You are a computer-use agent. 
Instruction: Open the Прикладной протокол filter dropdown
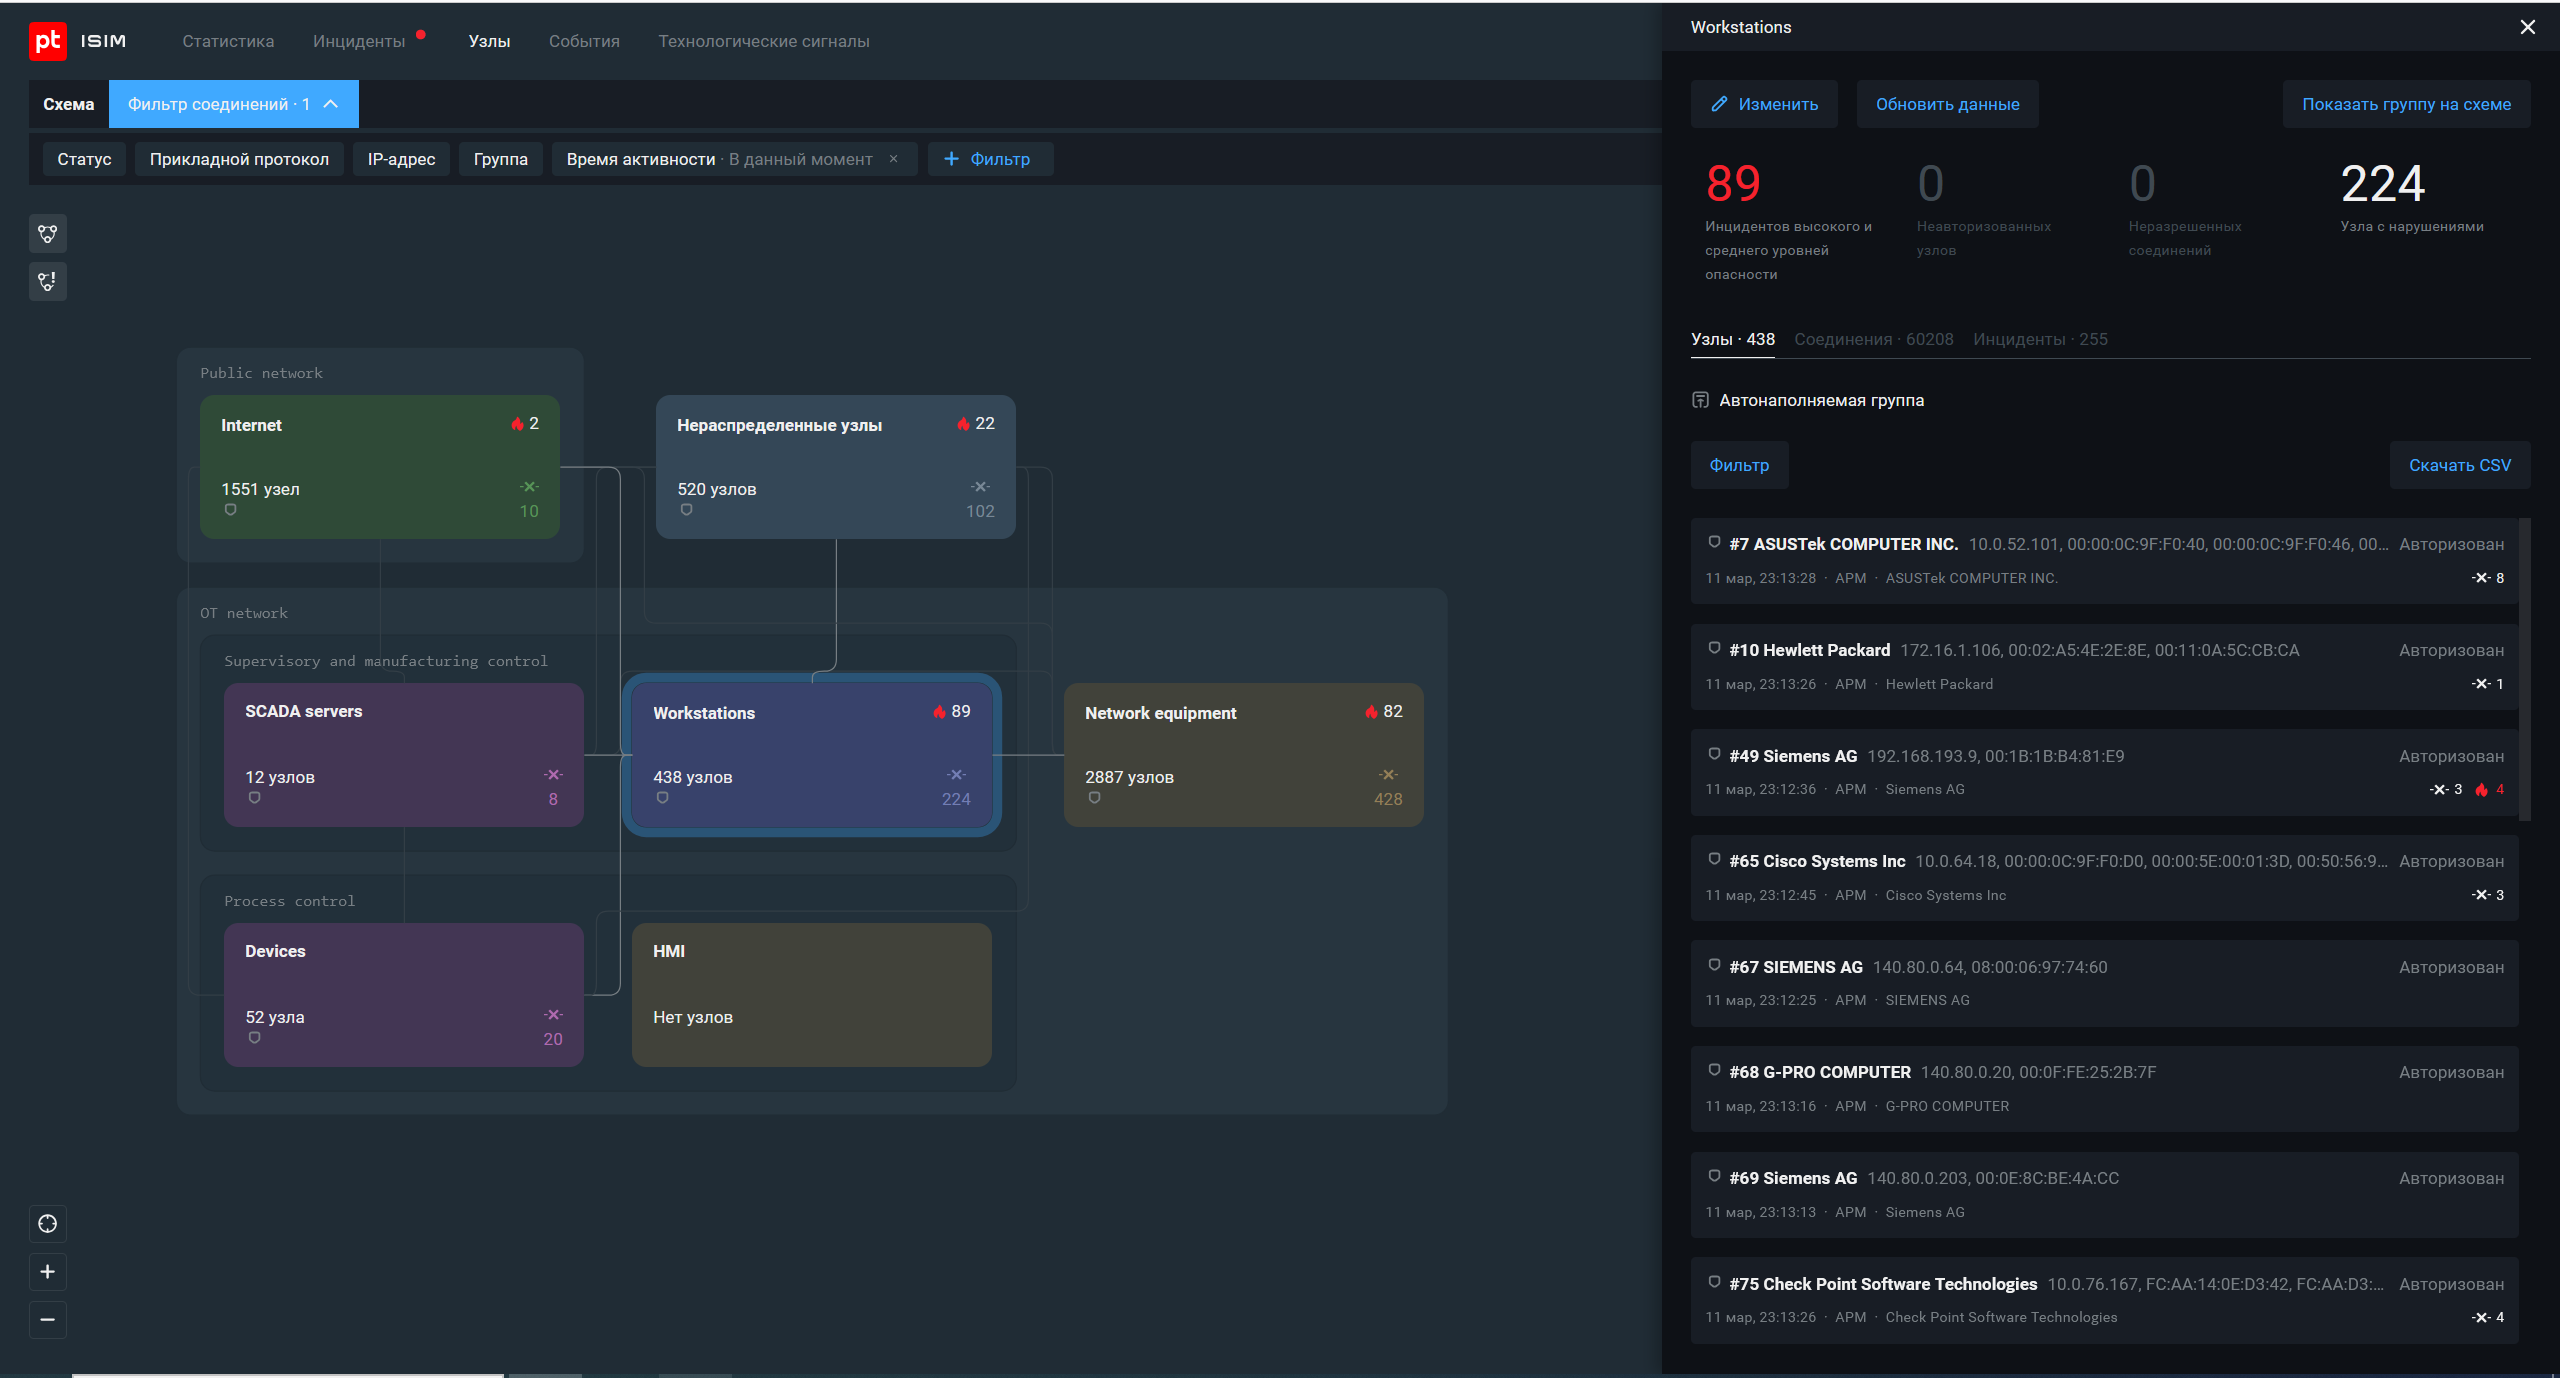[x=239, y=159]
